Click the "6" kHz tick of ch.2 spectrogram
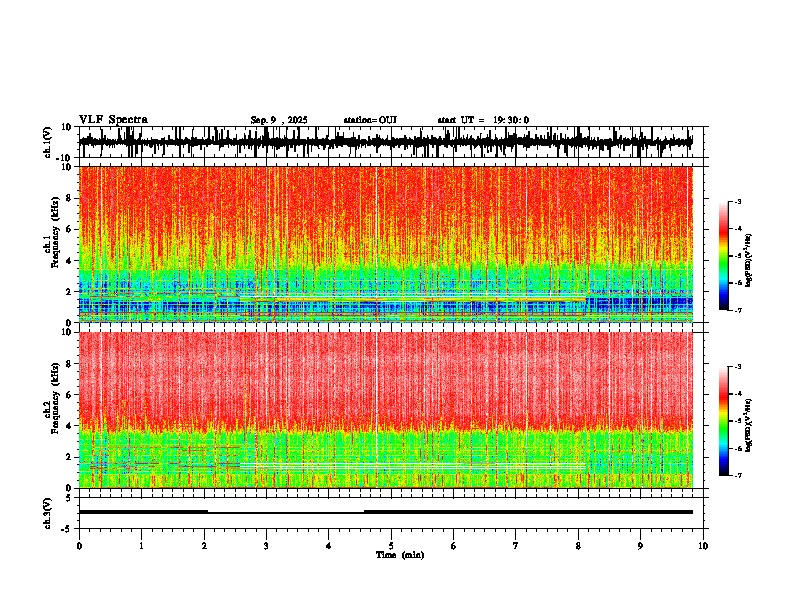 pyautogui.click(x=69, y=394)
